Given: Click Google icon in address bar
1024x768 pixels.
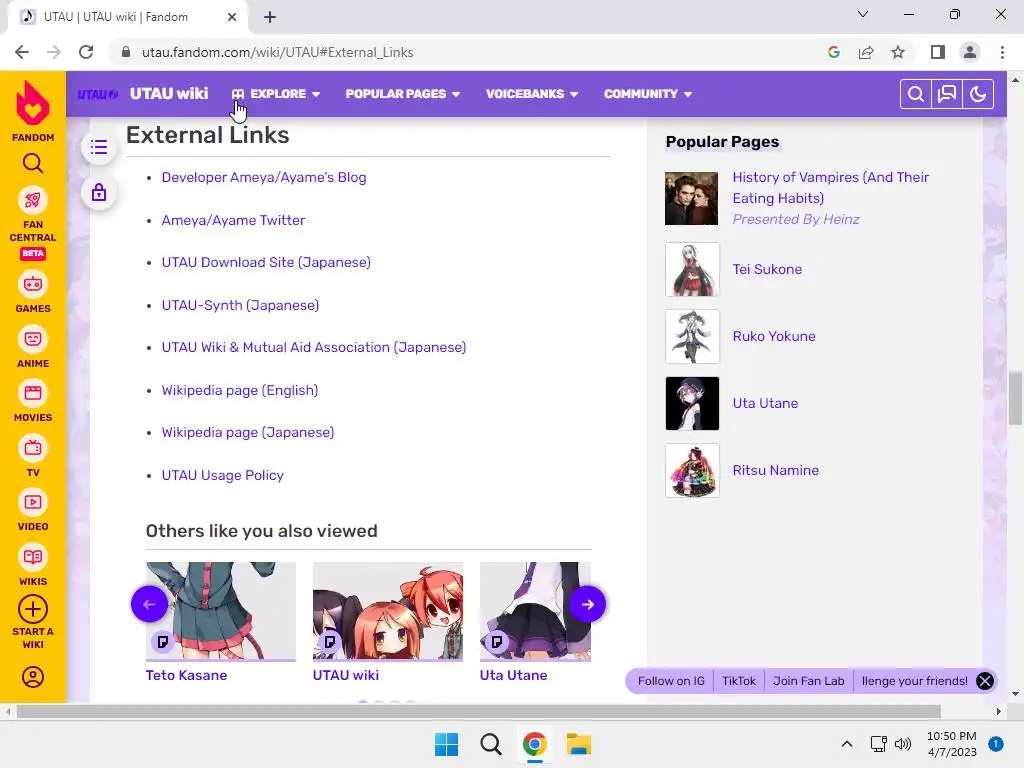Looking at the screenshot, I should (834, 52).
